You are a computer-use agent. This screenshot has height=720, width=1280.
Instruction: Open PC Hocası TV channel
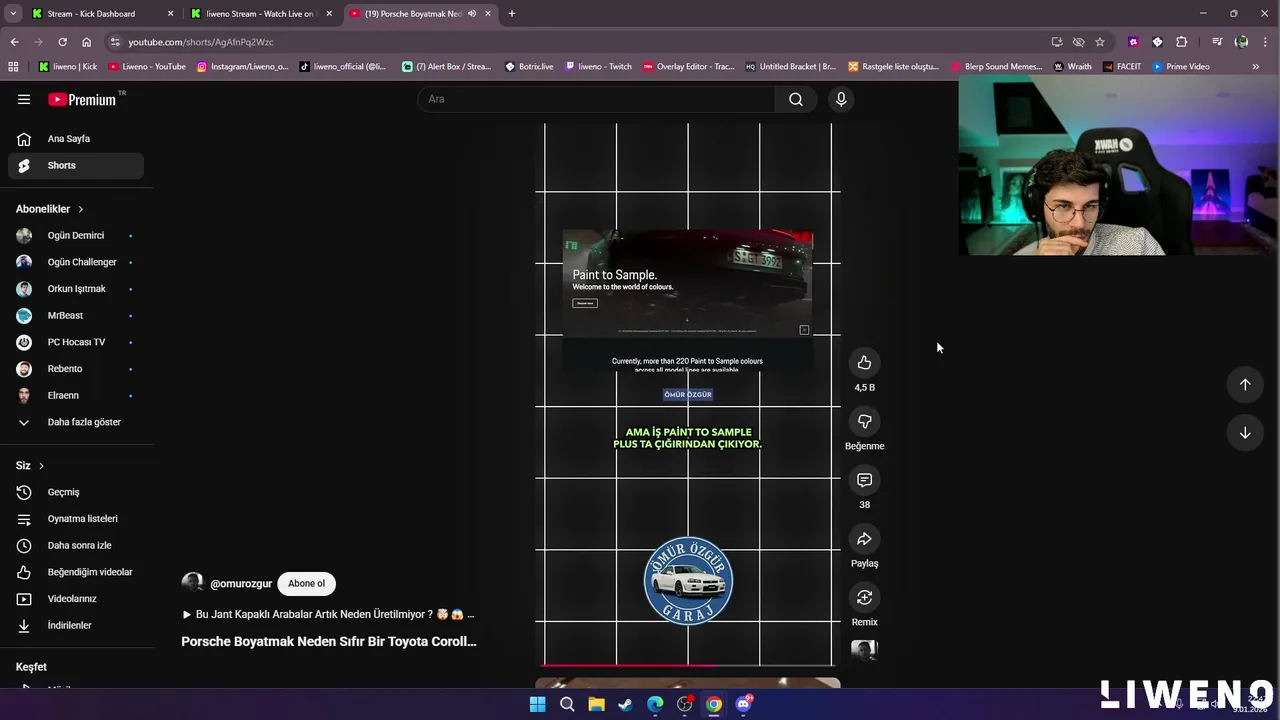point(76,342)
